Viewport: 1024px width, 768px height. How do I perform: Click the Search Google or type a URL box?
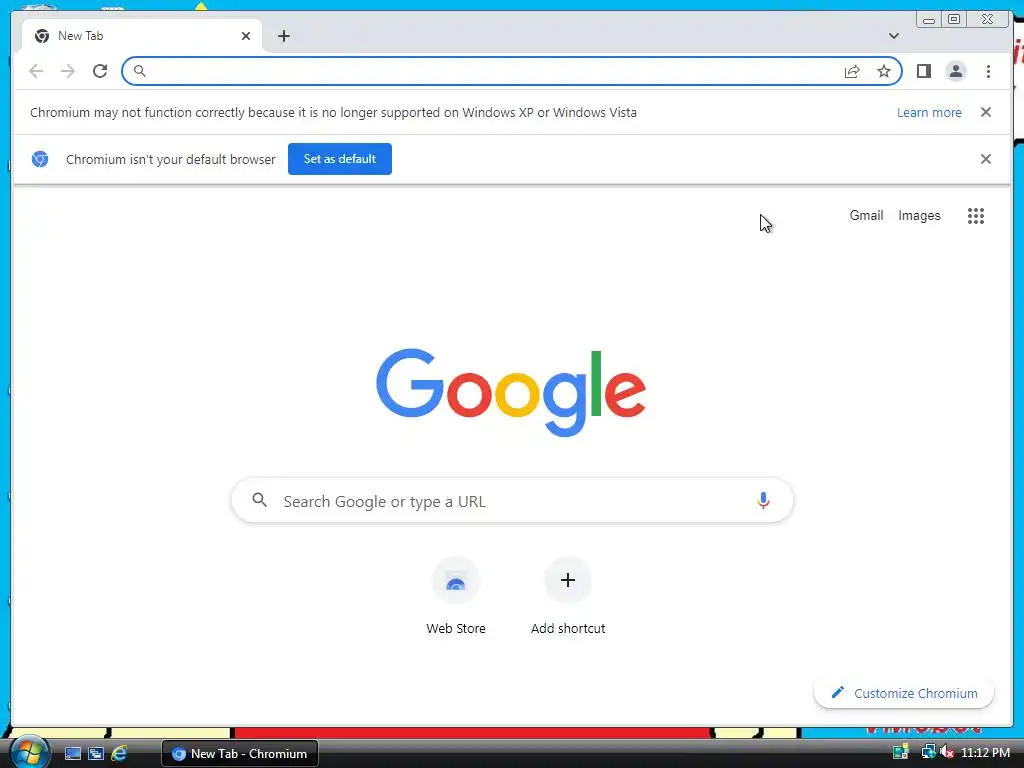coord(512,501)
